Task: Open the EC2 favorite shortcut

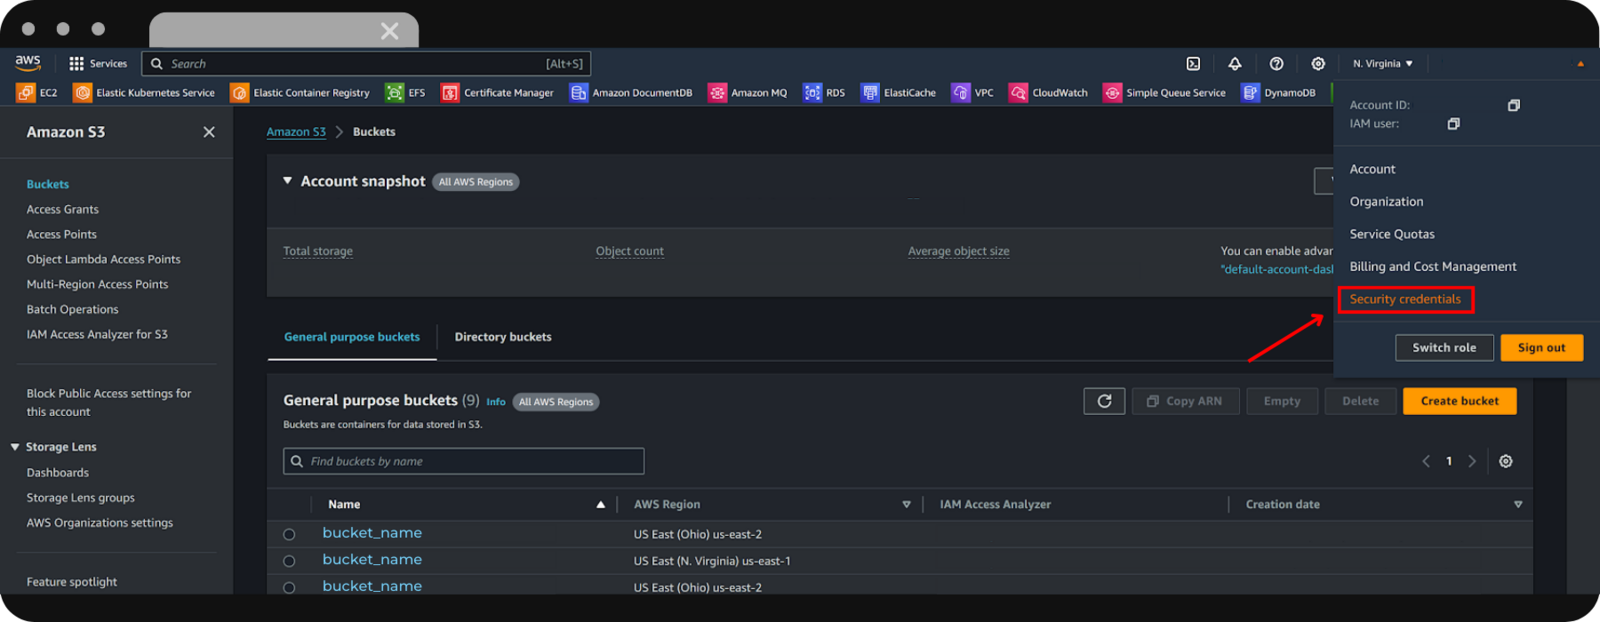Action: point(37,92)
